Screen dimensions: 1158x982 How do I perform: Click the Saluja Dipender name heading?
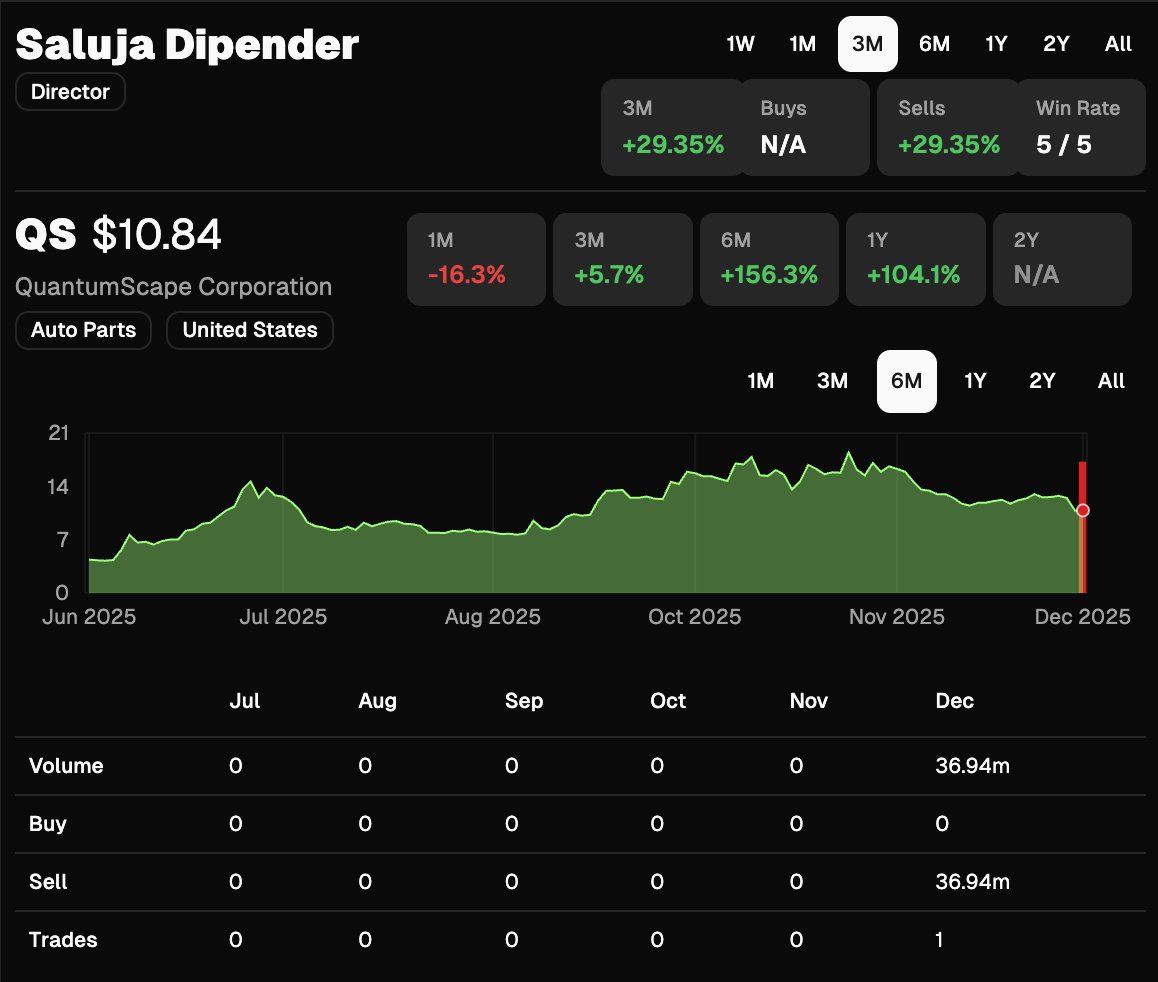pyautogui.click(x=187, y=45)
